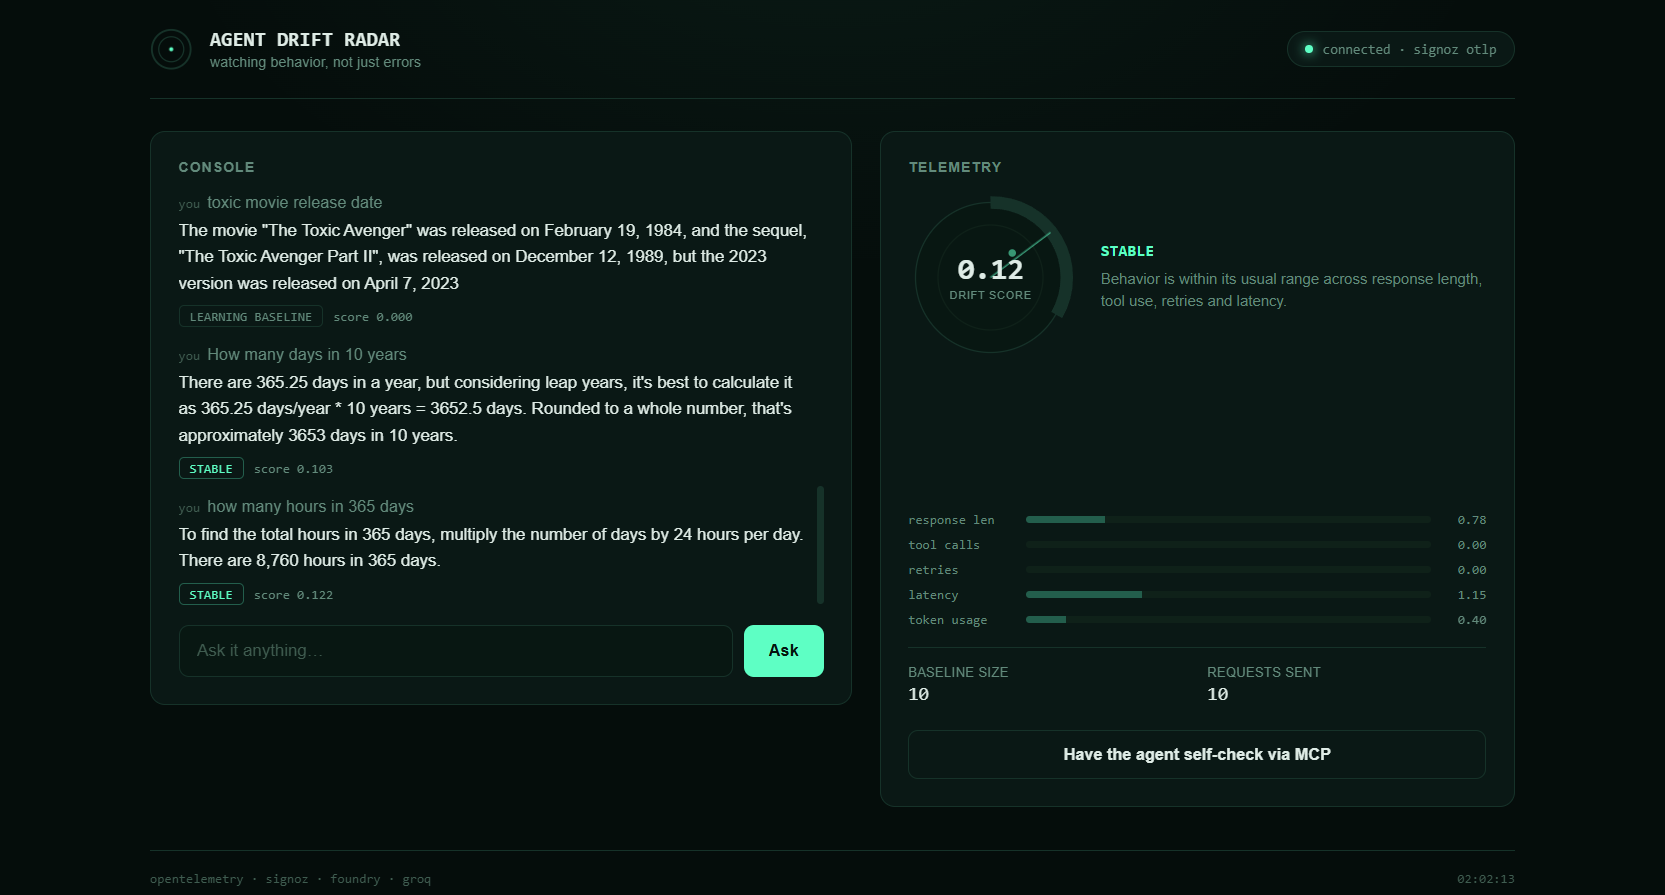Click the latency metric bar

coord(1228,595)
